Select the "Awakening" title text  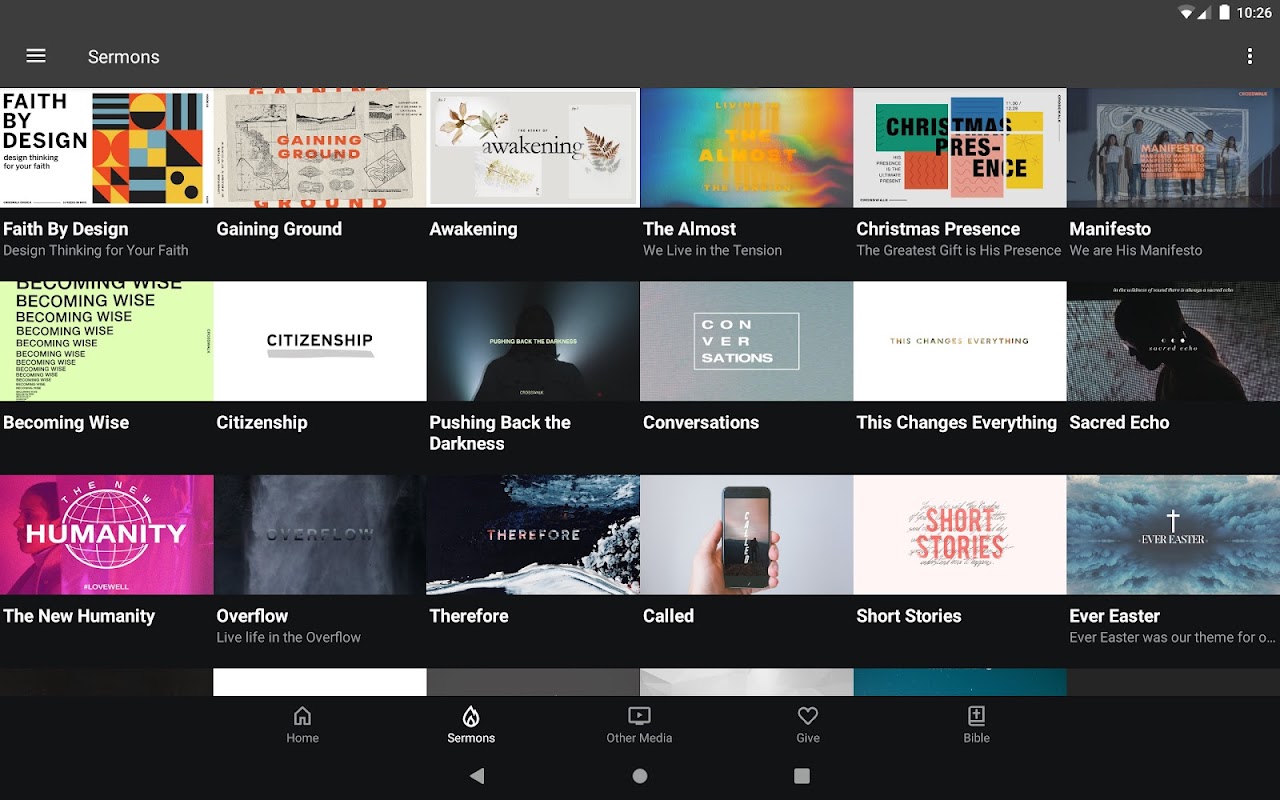tap(474, 229)
